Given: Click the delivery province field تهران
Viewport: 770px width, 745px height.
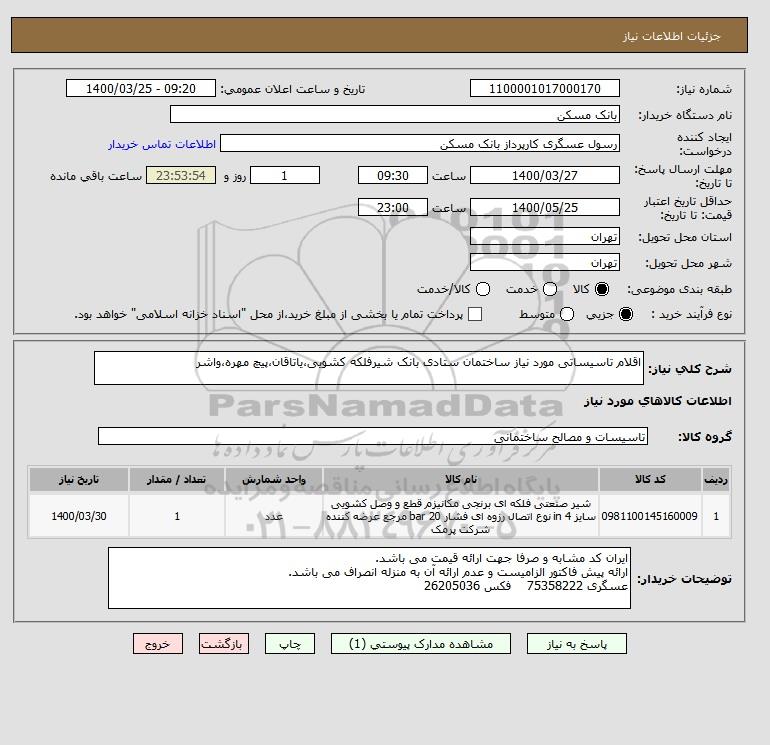Looking at the screenshot, I should coord(545,237).
